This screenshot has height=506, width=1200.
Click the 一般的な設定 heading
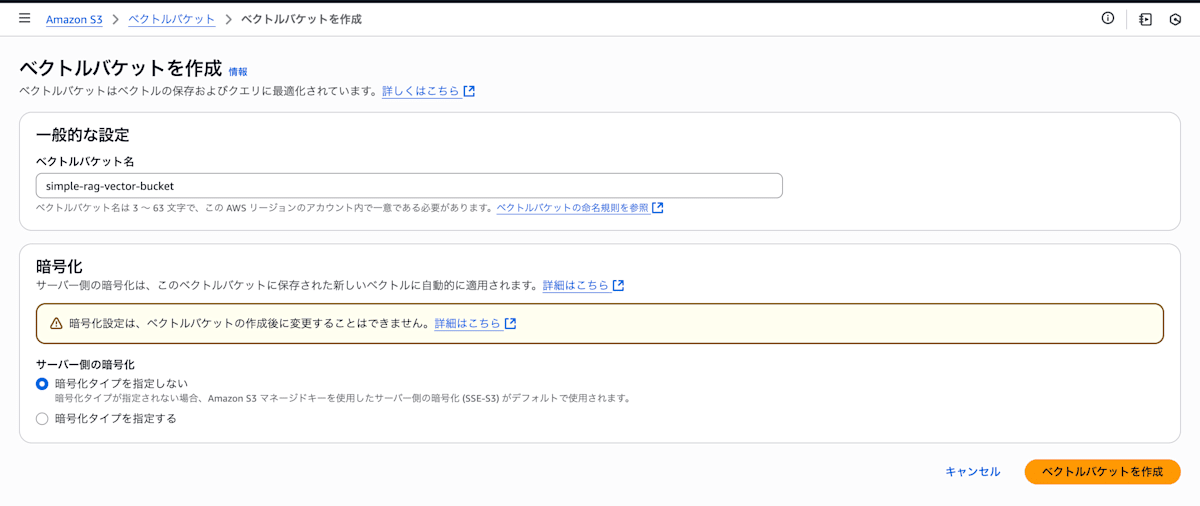pyautogui.click(x=83, y=135)
